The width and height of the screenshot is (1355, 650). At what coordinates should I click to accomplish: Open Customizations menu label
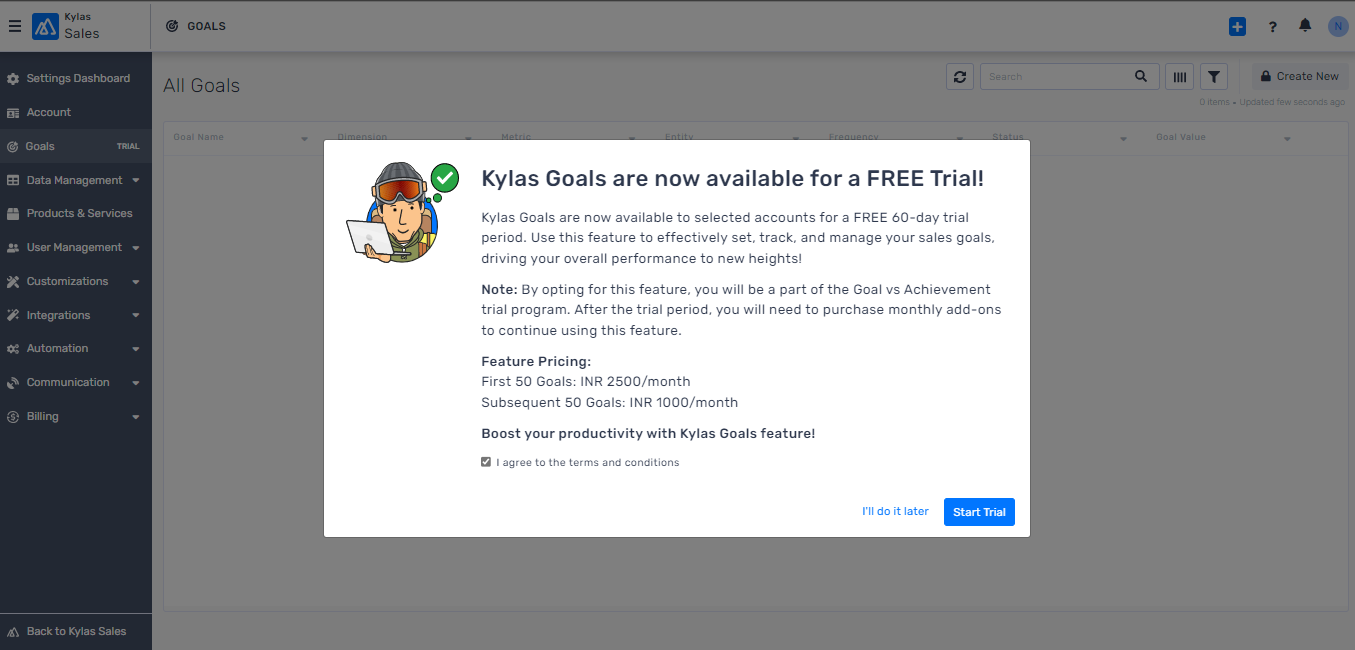pos(67,281)
